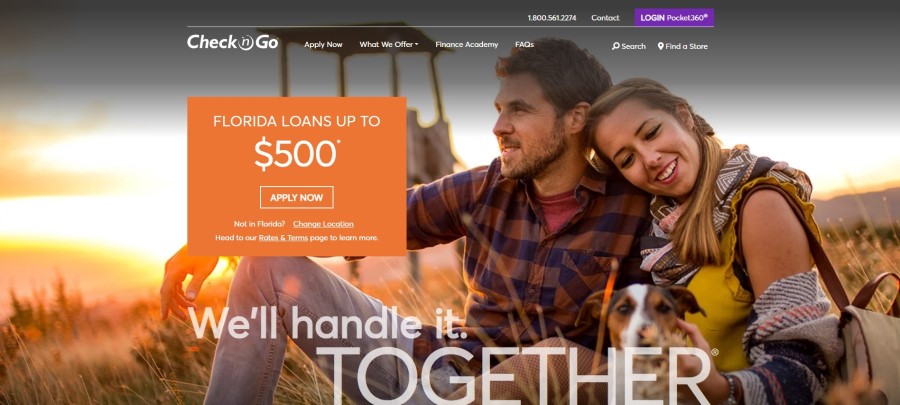Open the Find a Store link text
Screen dimensions: 900x405
pyautogui.click(x=686, y=46)
